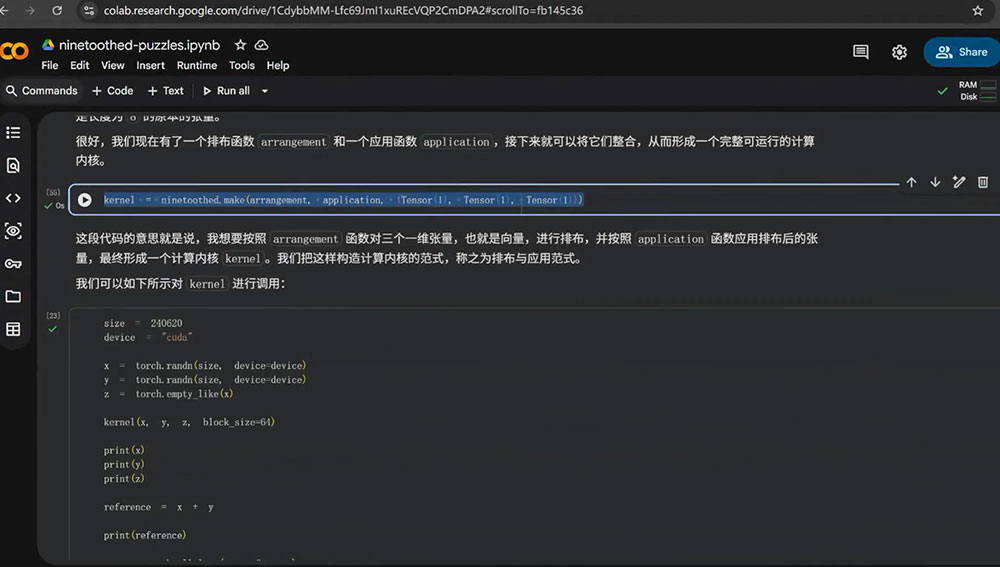Add a new Code cell
This screenshot has height=567, width=1000.
pyautogui.click(x=113, y=91)
